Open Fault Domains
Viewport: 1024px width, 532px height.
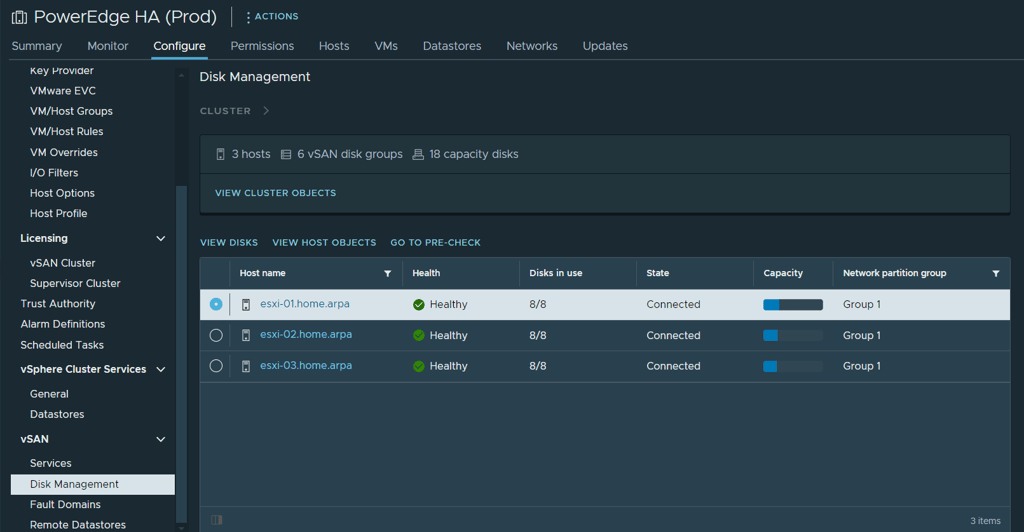pyautogui.click(x=65, y=505)
